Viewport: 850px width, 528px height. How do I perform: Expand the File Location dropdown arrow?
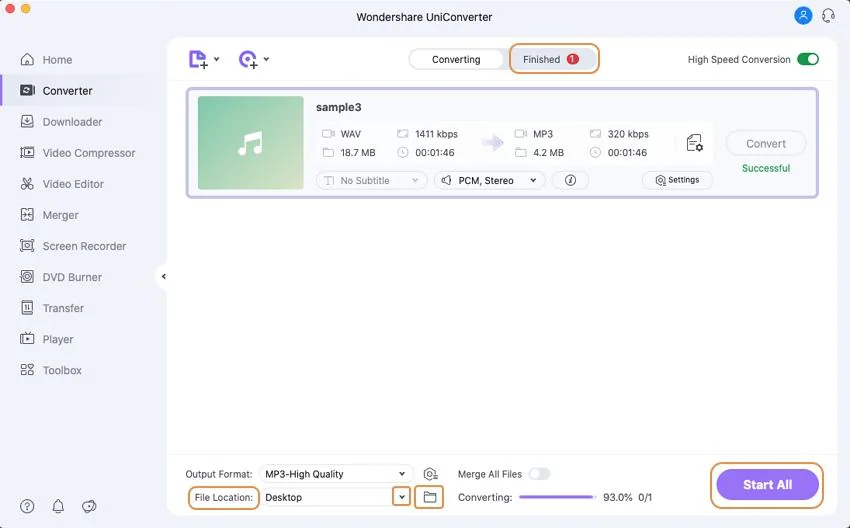401,497
